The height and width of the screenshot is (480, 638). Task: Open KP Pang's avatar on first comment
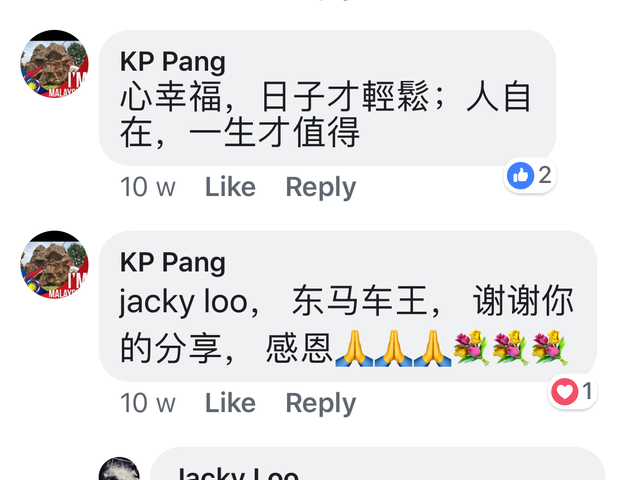55,64
